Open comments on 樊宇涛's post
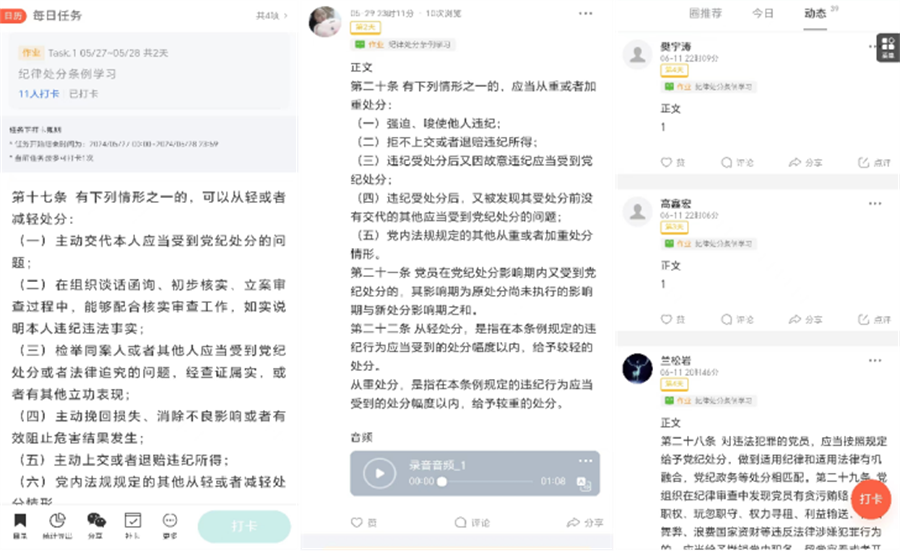 (737, 162)
